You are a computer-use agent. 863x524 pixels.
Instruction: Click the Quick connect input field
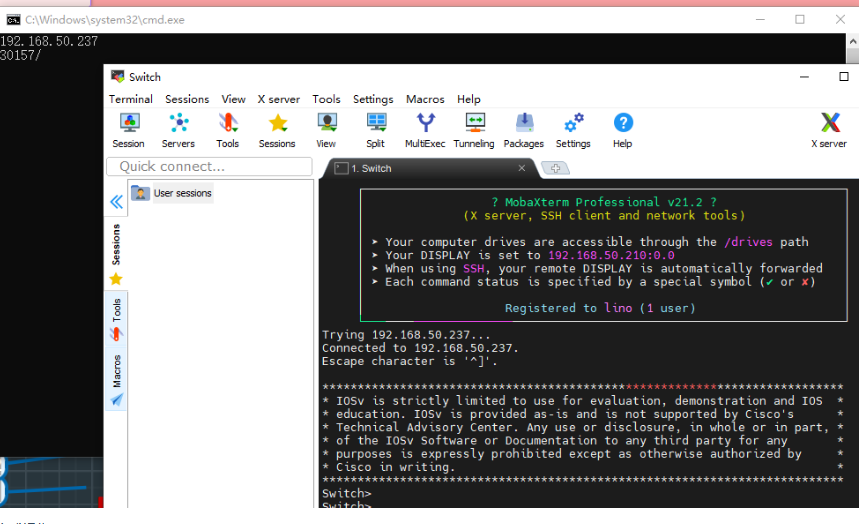pos(209,166)
